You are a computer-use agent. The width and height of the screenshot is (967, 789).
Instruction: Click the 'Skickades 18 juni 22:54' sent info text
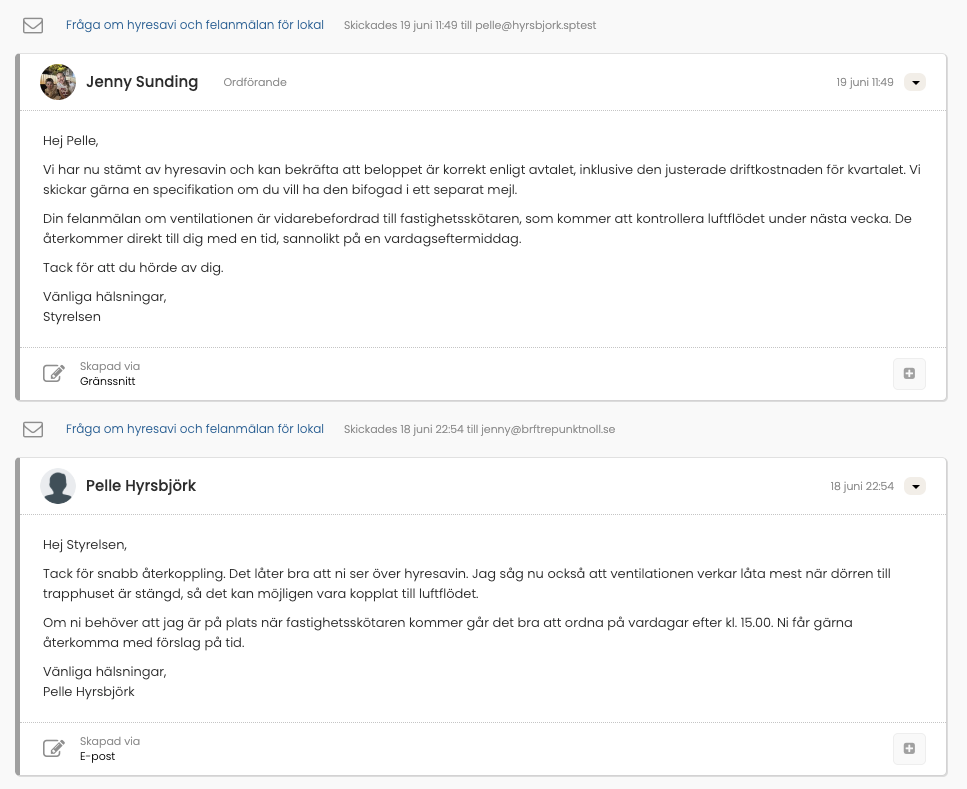point(479,429)
